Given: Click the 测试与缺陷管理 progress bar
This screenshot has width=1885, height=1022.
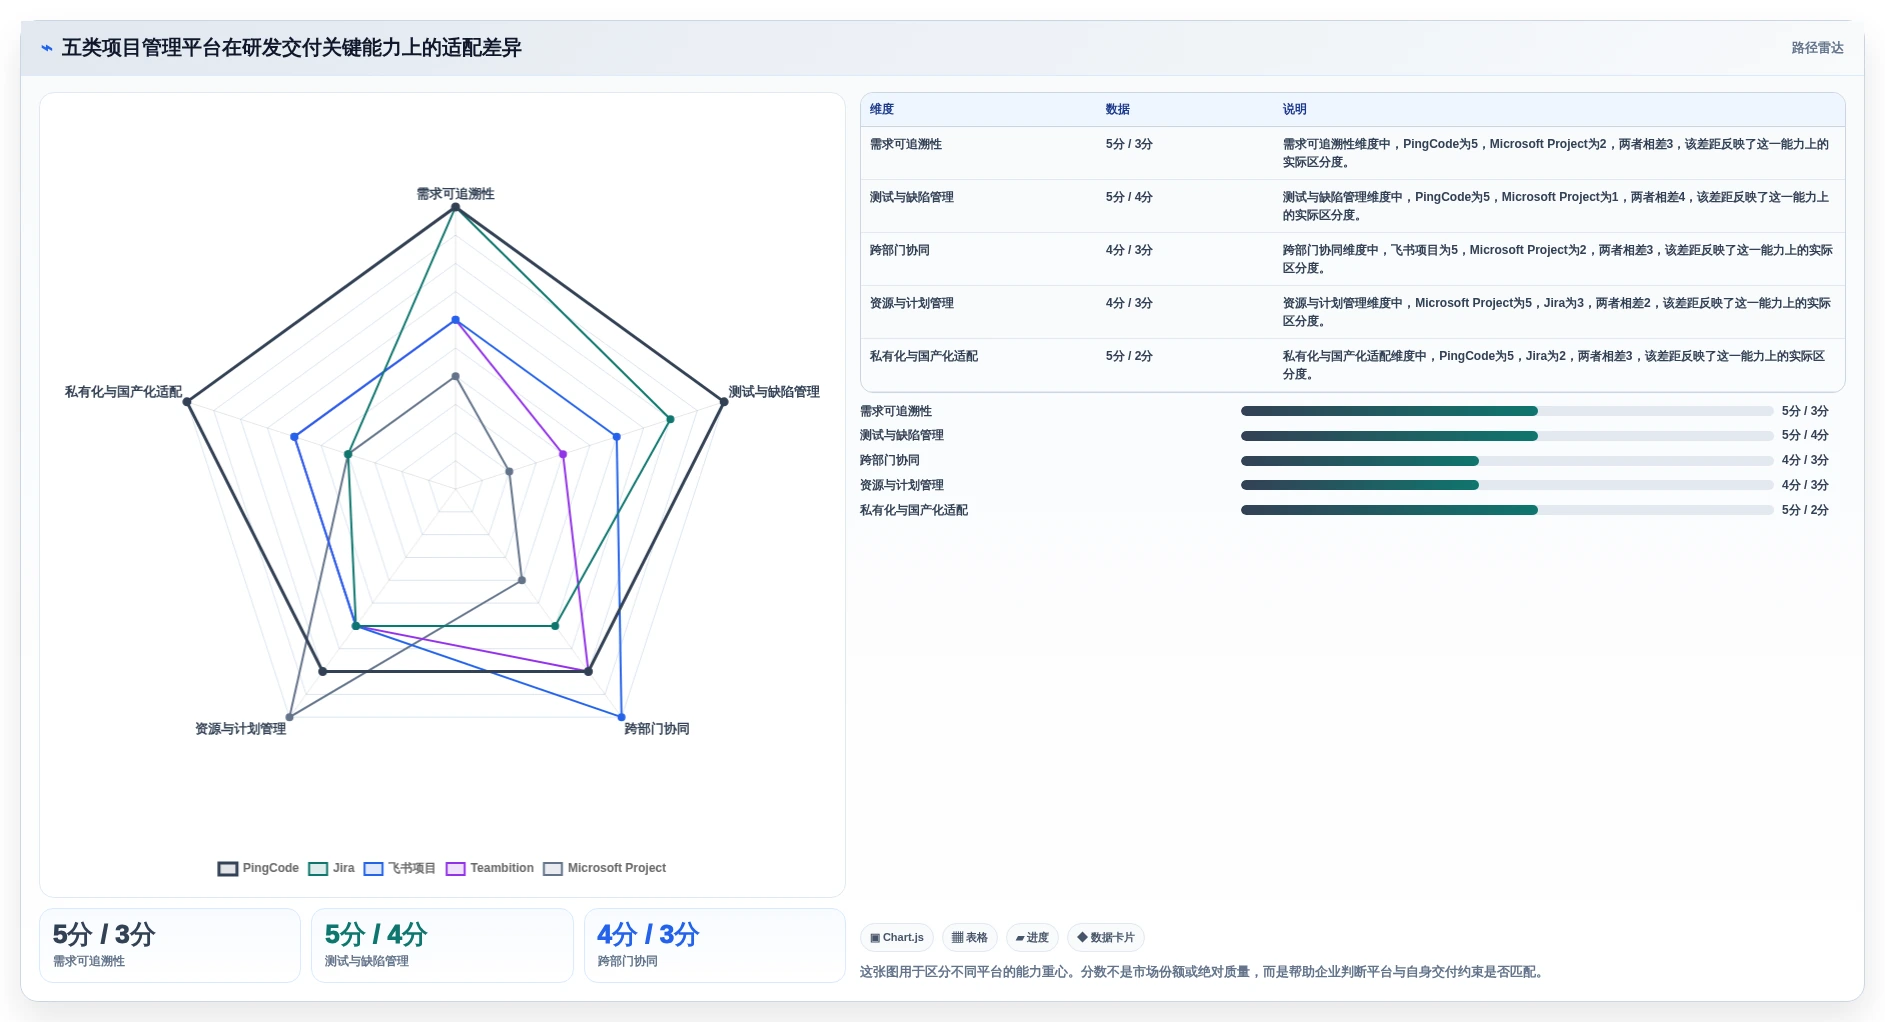Looking at the screenshot, I should point(1507,436).
